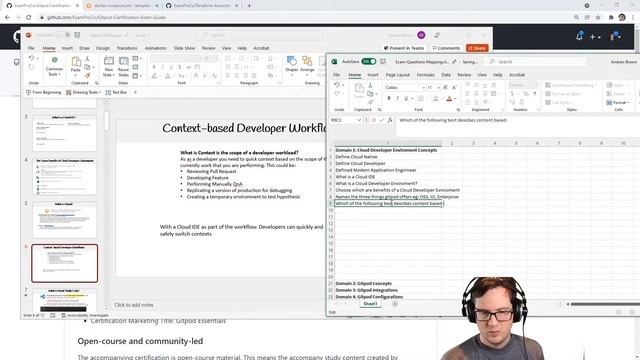Click the Italic button in Excel ribbon
Viewport: 640px width, 360px height.
[397, 98]
